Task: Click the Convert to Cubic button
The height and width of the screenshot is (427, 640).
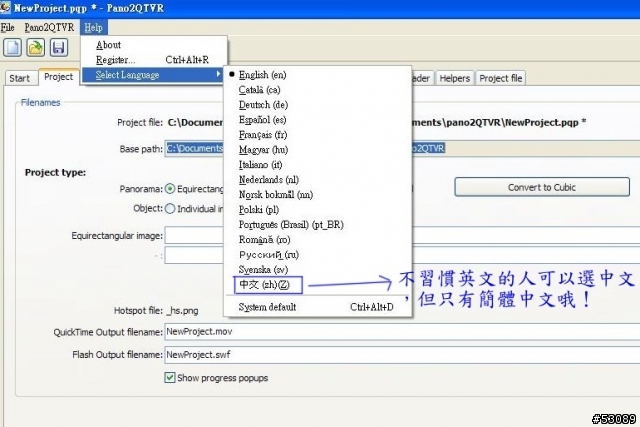Action: coord(542,187)
